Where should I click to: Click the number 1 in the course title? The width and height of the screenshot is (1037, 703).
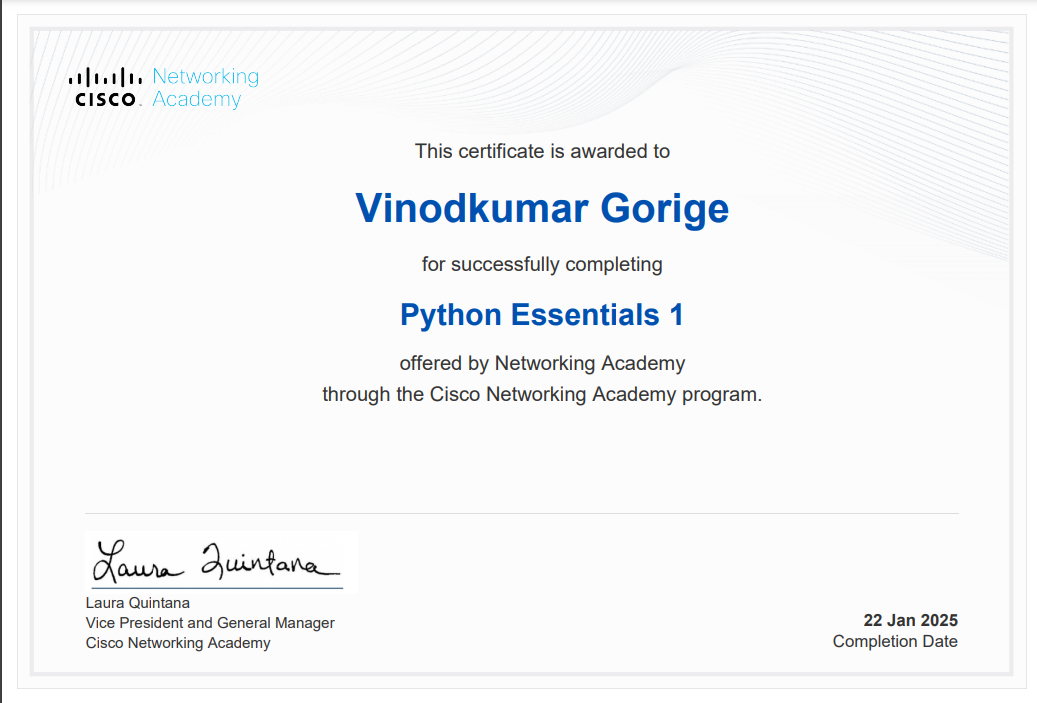tap(676, 315)
